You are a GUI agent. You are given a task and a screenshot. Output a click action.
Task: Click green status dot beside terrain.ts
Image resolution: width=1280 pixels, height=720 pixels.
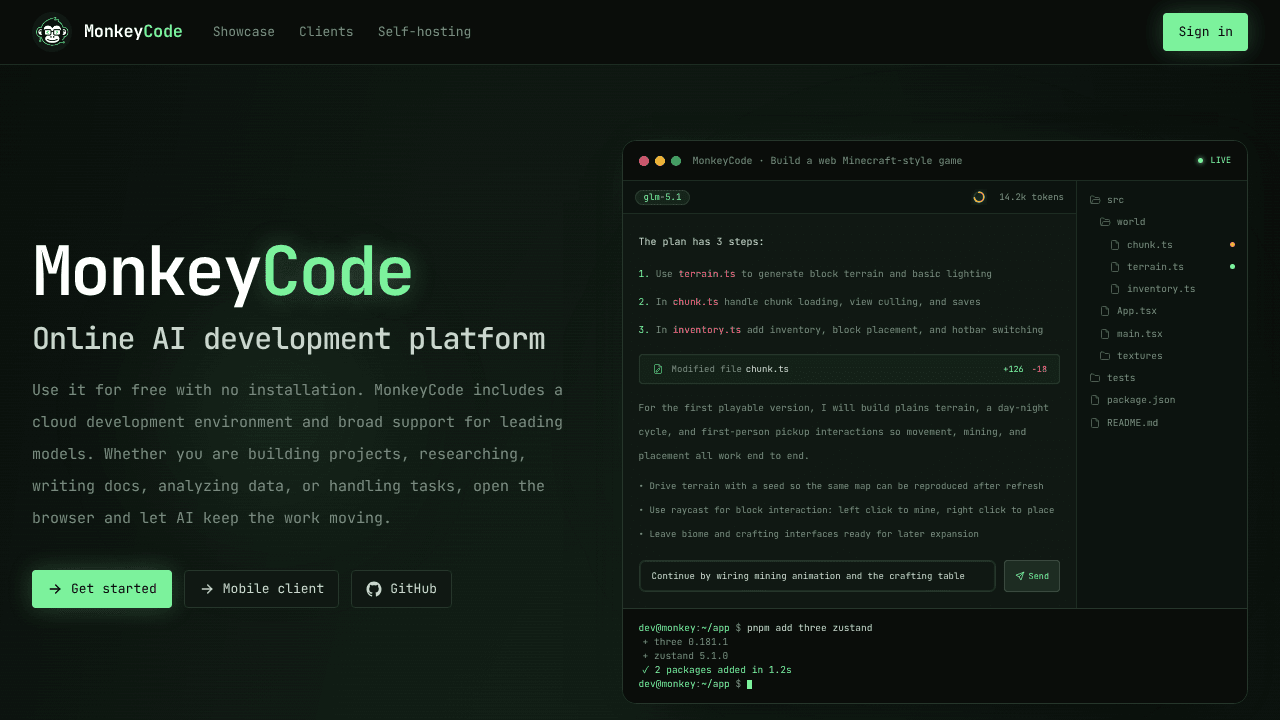pos(1232,266)
